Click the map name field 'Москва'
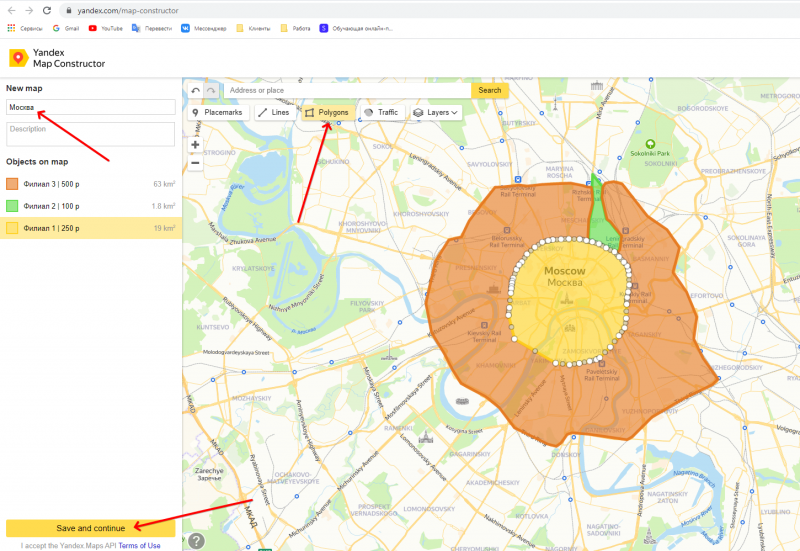800x551 pixels. [90, 107]
